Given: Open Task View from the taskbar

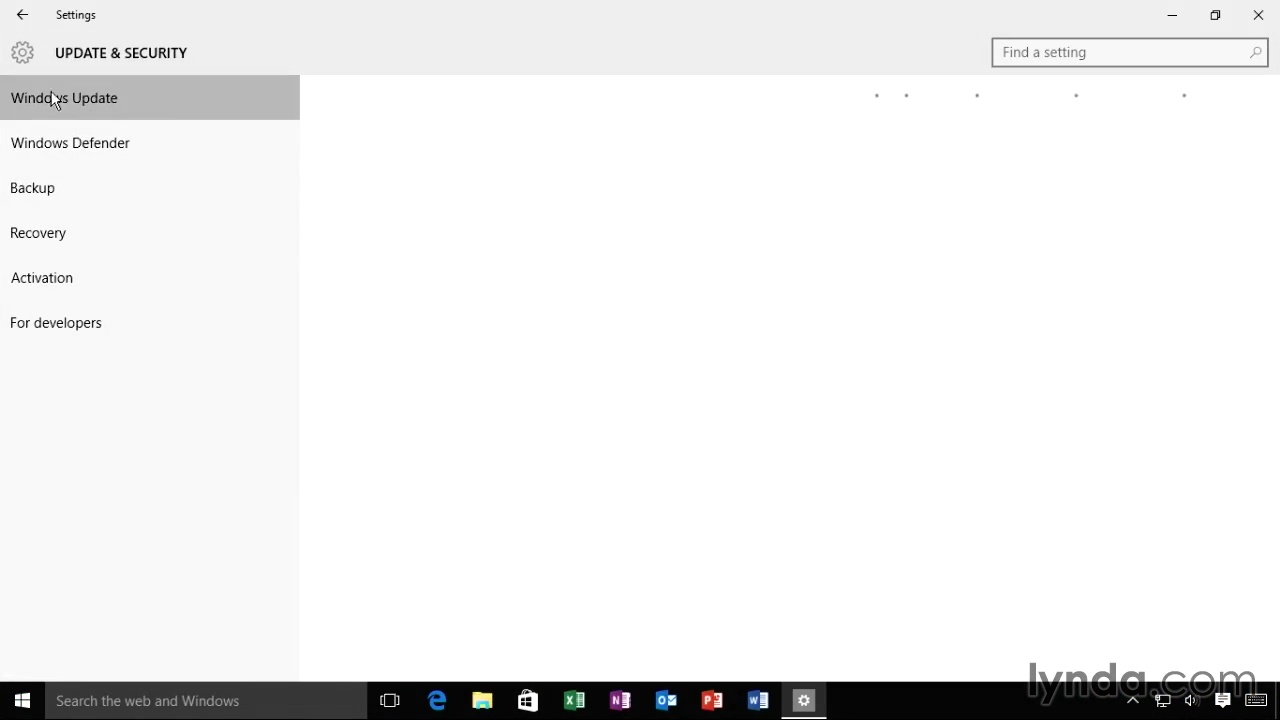Looking at the screenshot, I should [x=390, y=701].
